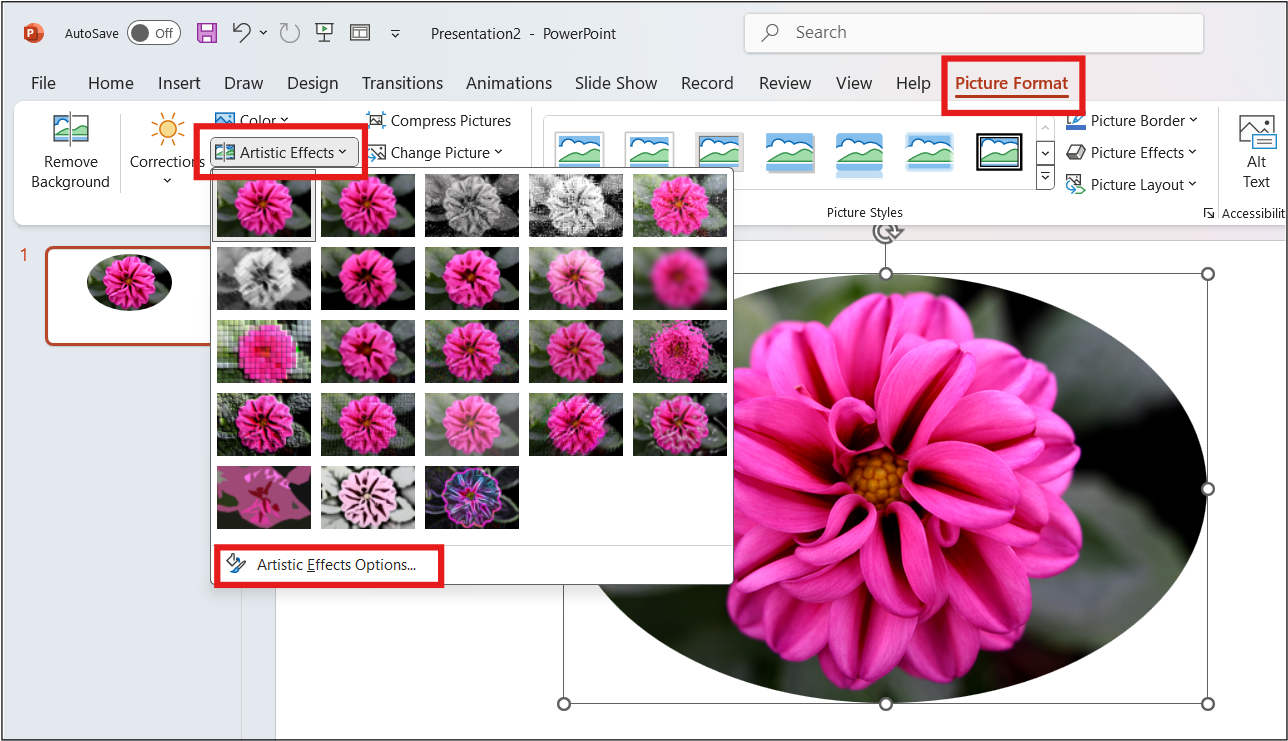Switch to the Insert tab

click(179, 83)
